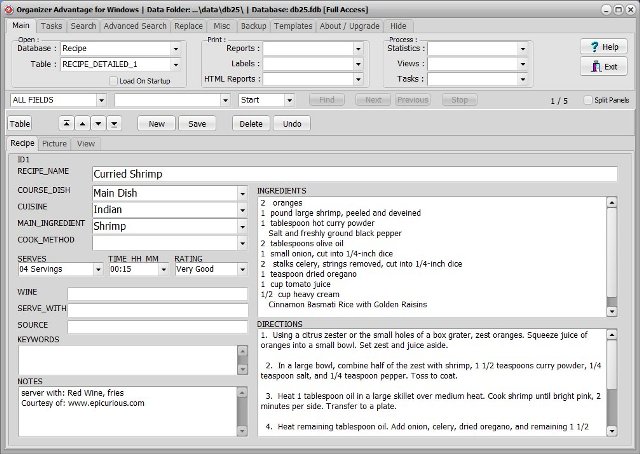Viewport: 640px width, 454px height.
Task: Expand the Reports dropdown
Action: 358,49
